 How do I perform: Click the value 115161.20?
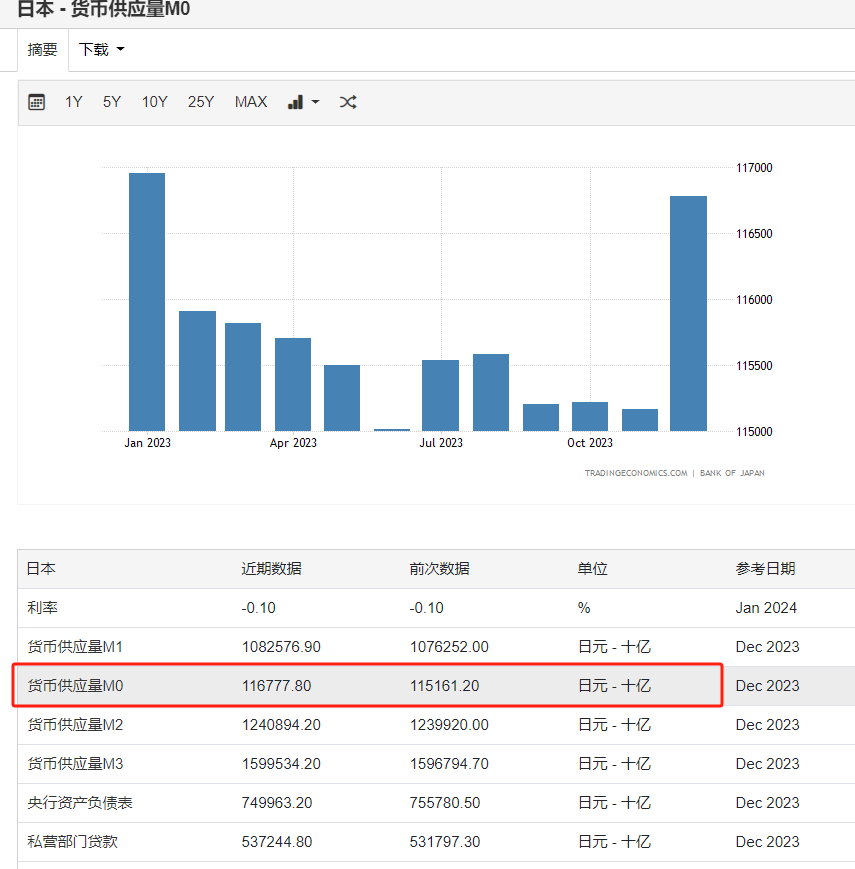click(444, 686)
